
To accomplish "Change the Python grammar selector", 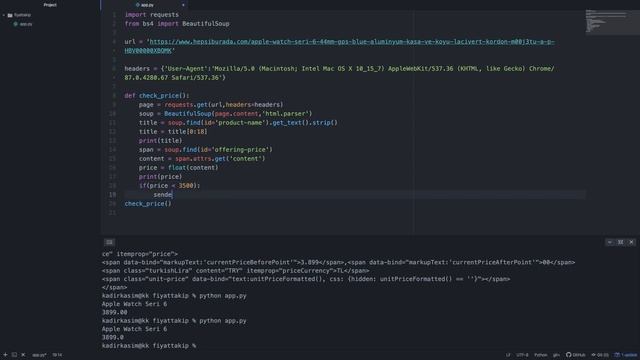I will [540, 355].
